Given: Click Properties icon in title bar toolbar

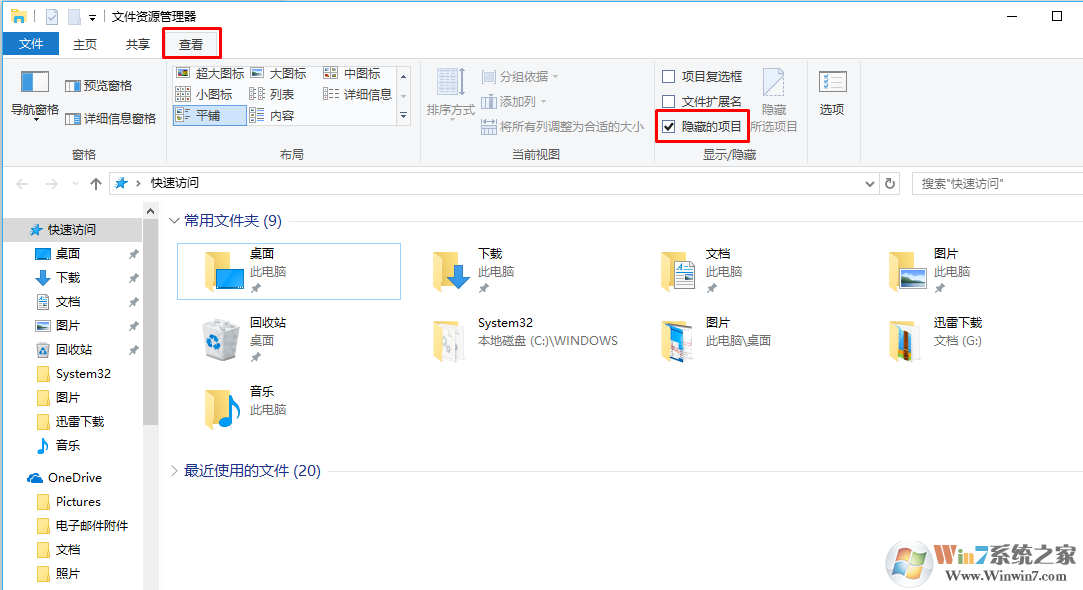Looking at the screenshot, I should pos(51,16).
